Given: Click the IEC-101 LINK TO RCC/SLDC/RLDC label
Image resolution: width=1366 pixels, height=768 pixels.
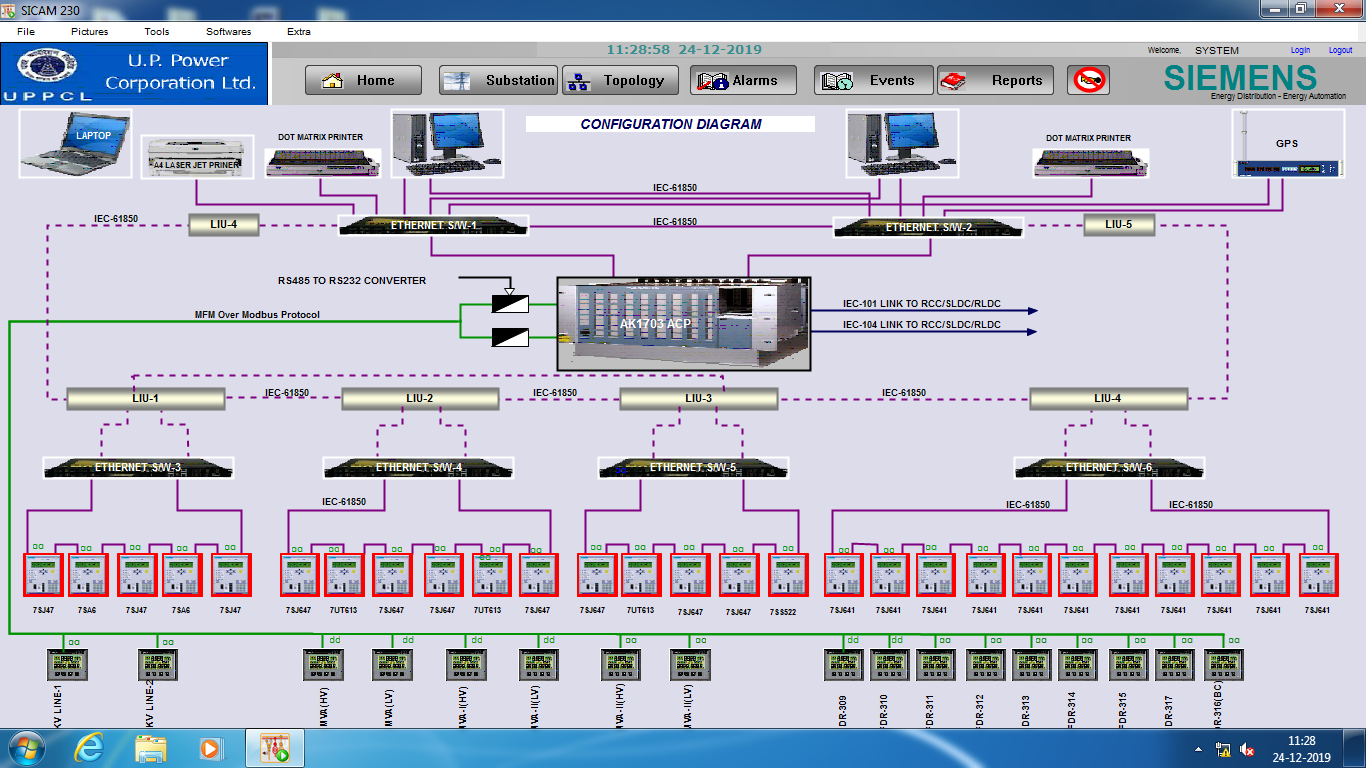Looking at the screenshot, I should point(921,304).
